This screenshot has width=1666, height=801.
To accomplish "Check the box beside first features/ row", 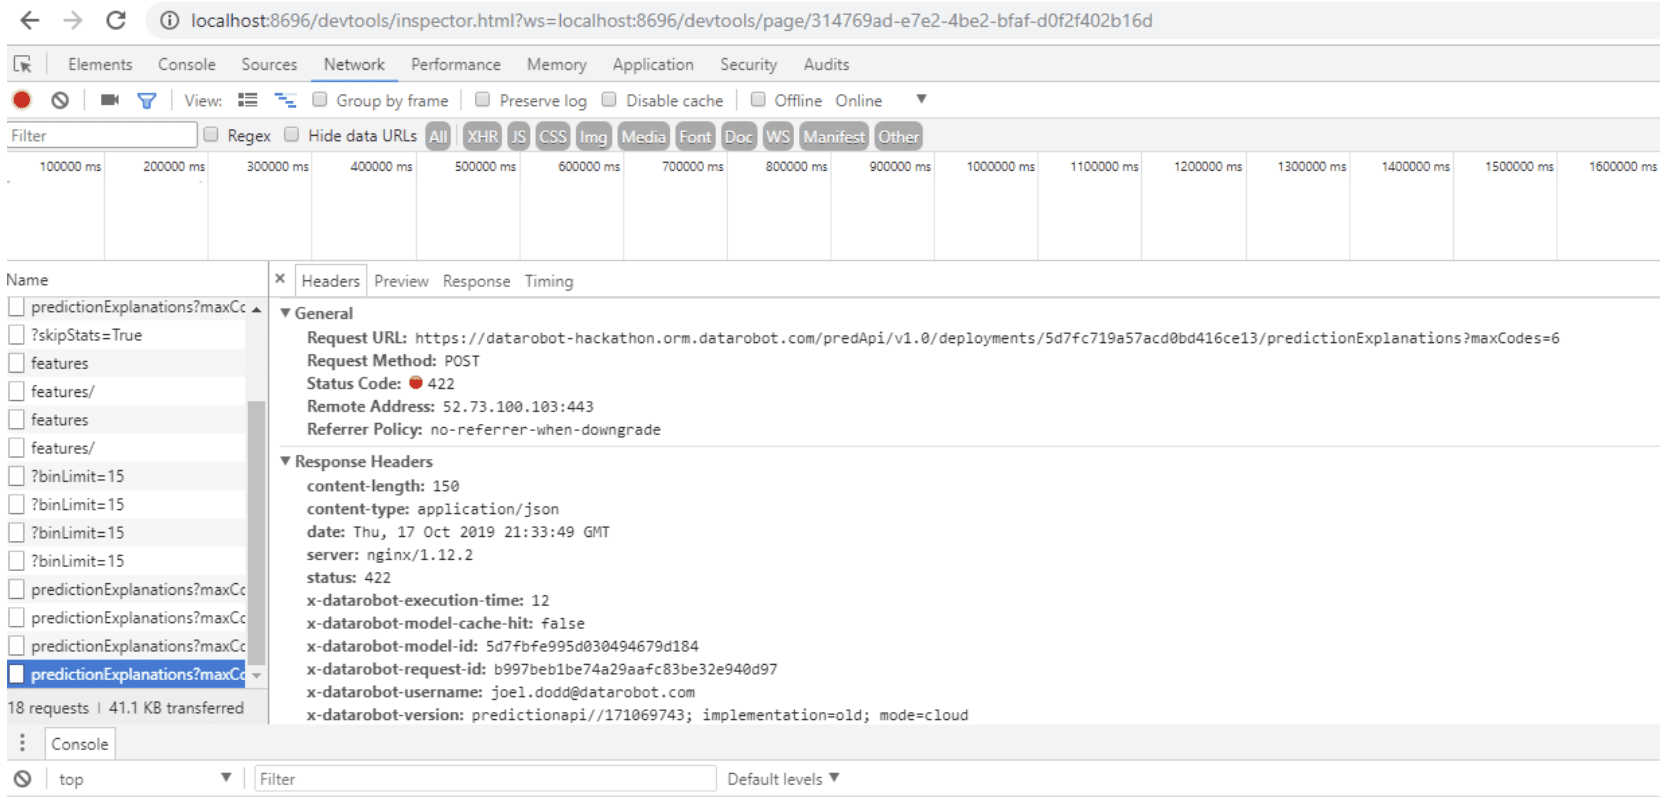I will coord(16,391).
